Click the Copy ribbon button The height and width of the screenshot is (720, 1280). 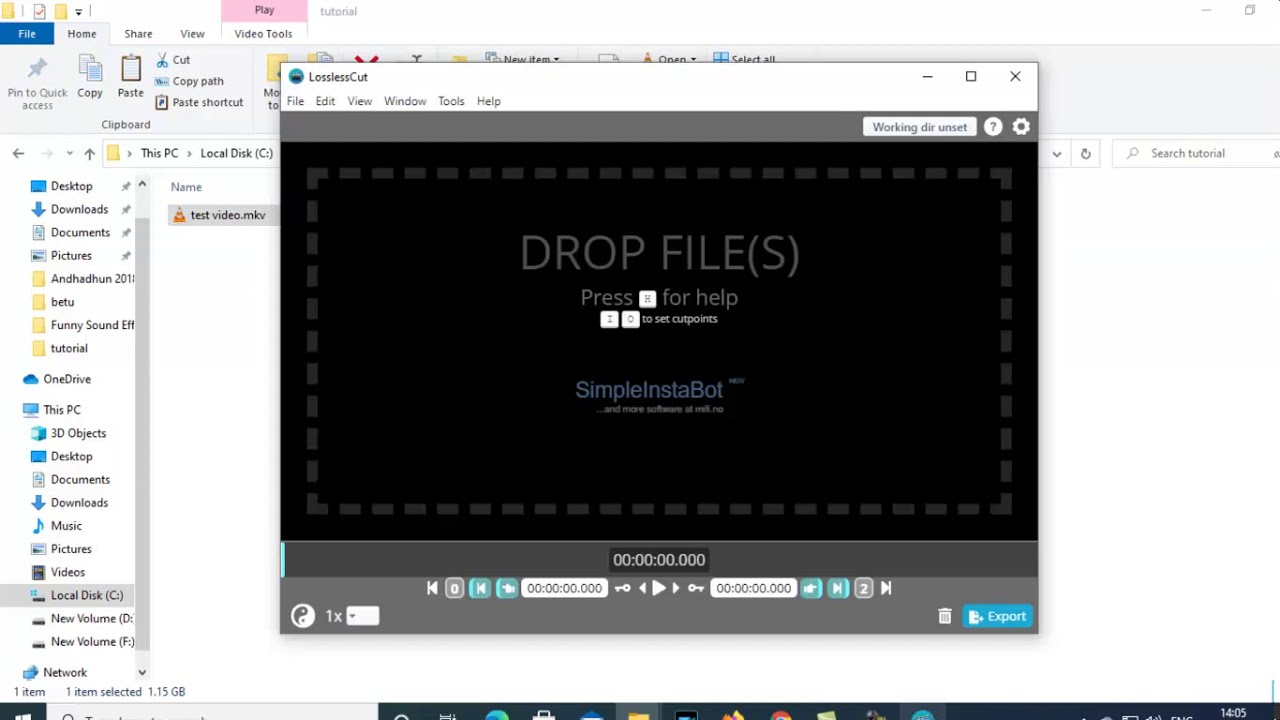click(90, 78)
